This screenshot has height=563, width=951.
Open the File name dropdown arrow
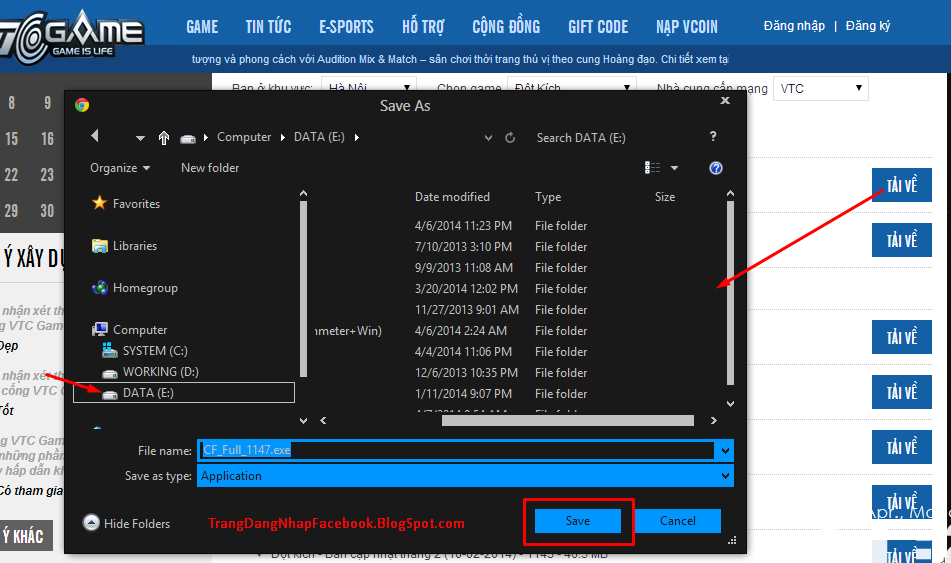point(725,451)
